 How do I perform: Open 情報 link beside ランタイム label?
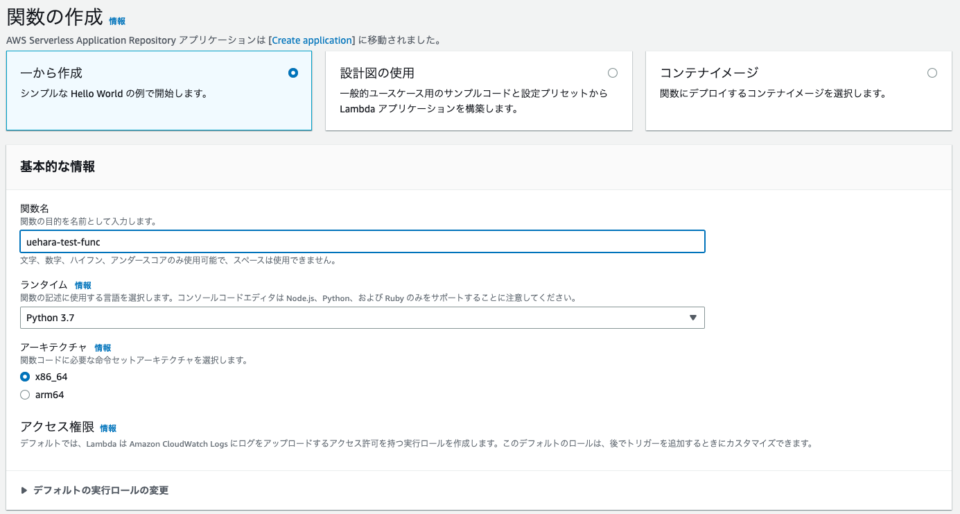[x=82, y=285]
